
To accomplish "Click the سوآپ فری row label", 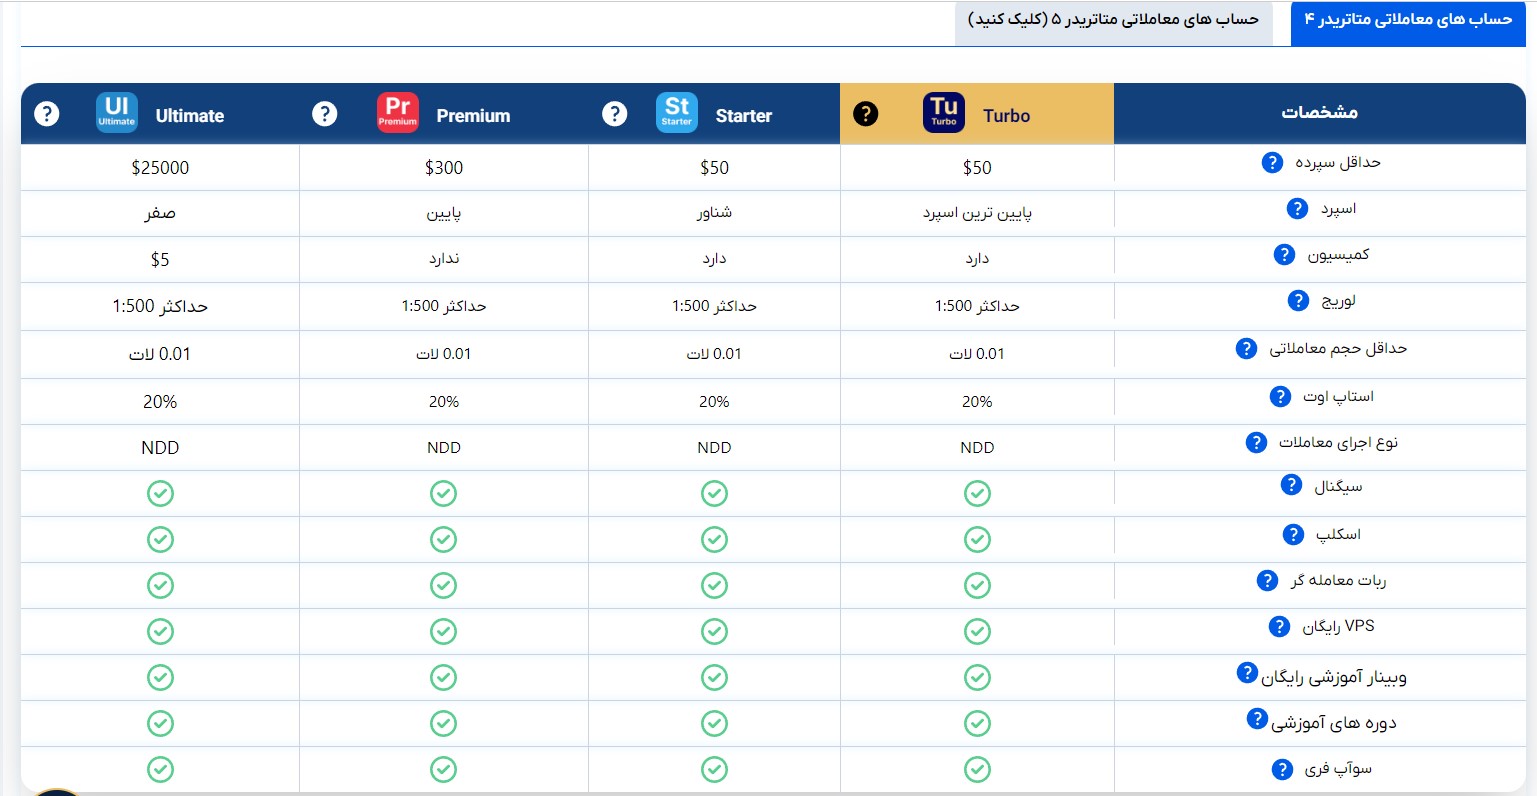I will 1338,769.
